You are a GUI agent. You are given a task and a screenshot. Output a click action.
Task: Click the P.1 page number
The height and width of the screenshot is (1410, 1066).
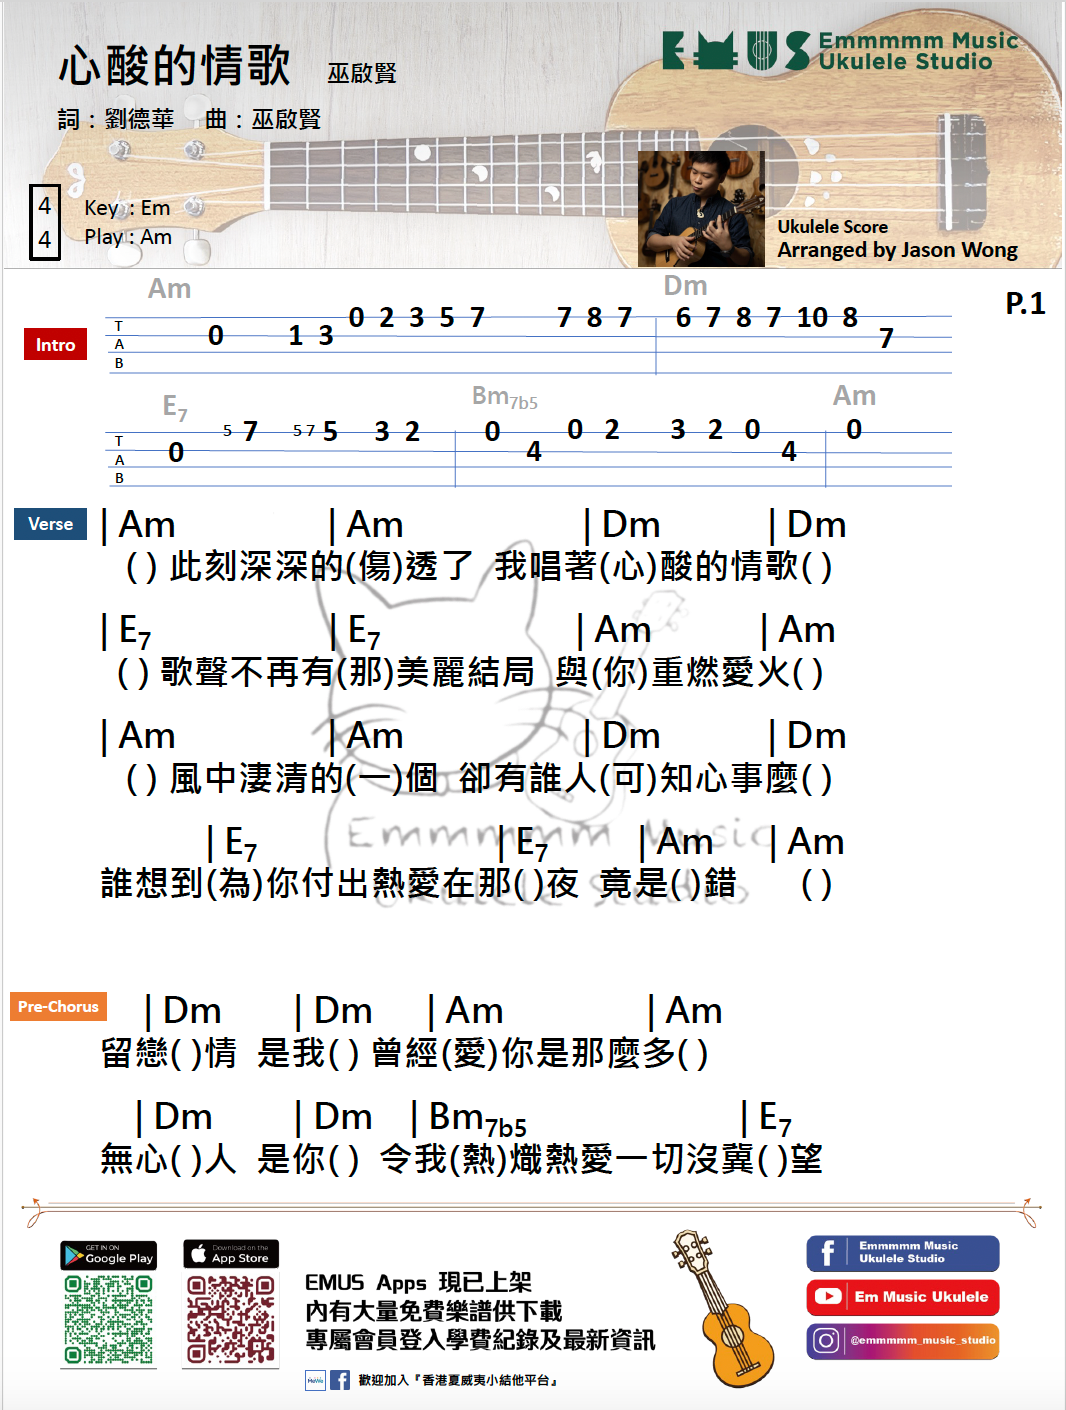click(1025, 303)
